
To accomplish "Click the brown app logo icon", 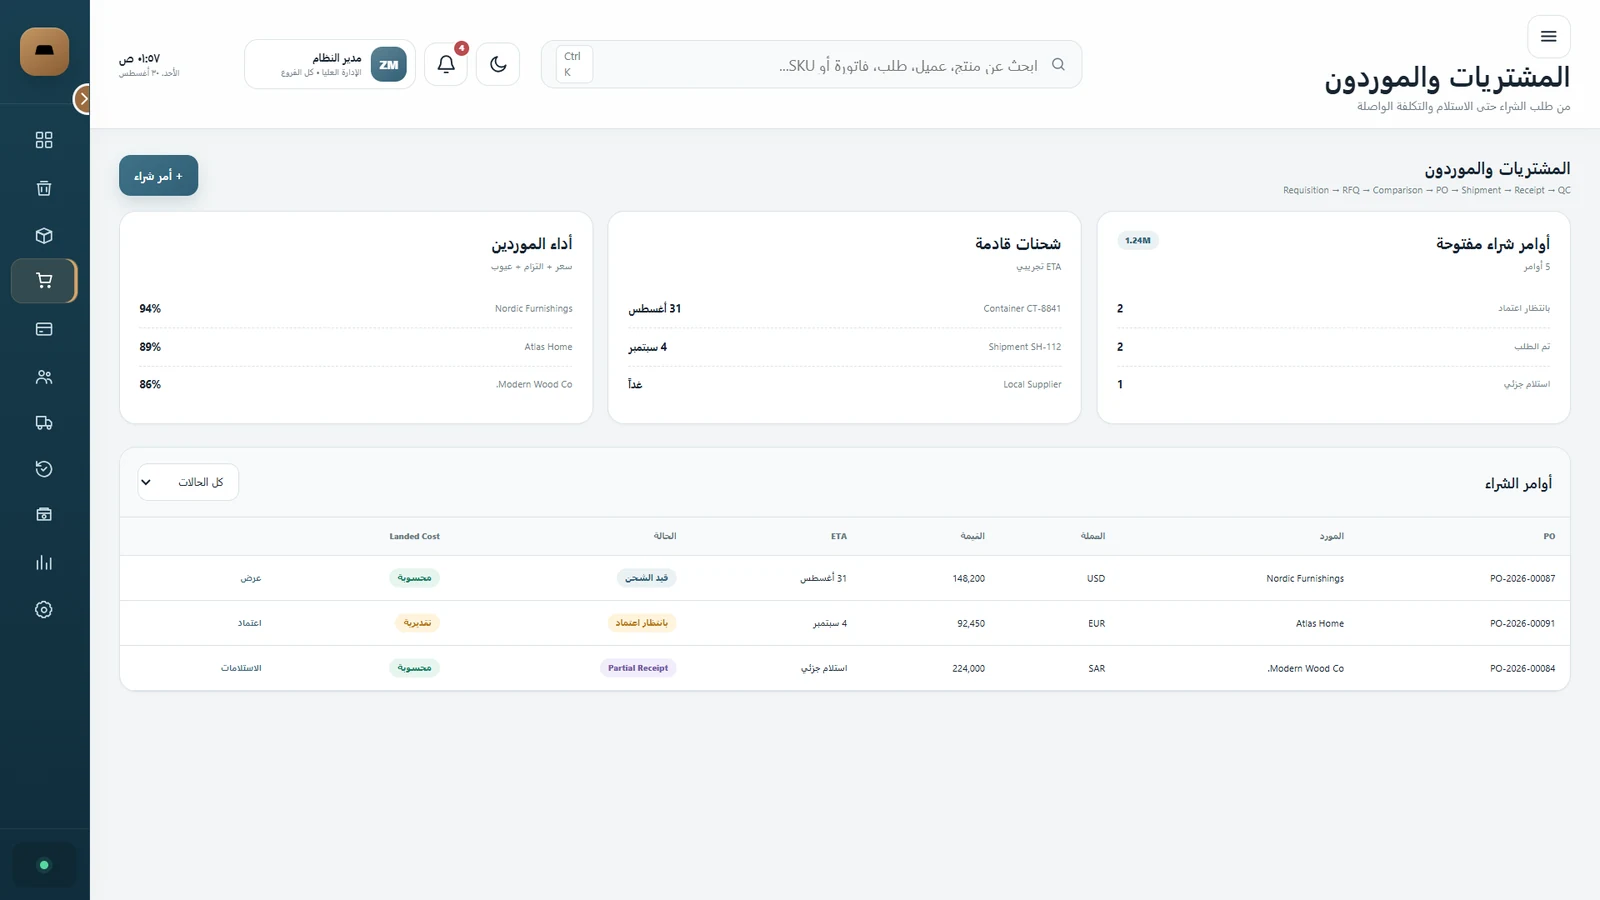I will tap(44, 51).
